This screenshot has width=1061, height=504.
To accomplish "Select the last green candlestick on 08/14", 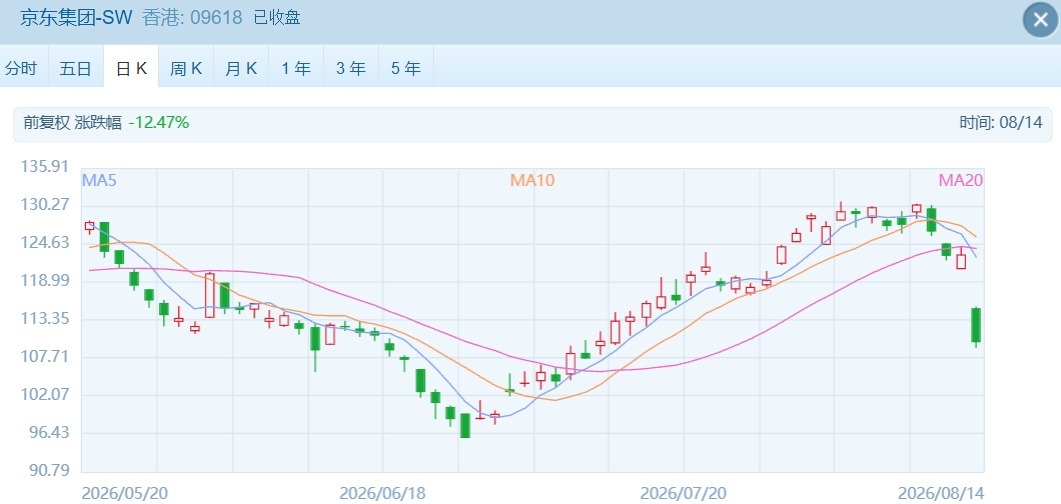I will (976, 325).
